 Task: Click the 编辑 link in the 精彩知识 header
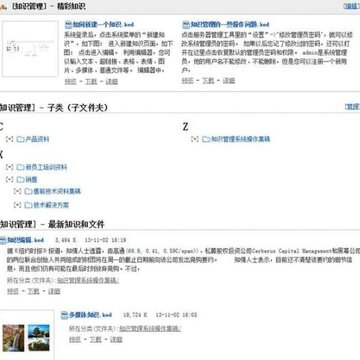tap(352, 6)
